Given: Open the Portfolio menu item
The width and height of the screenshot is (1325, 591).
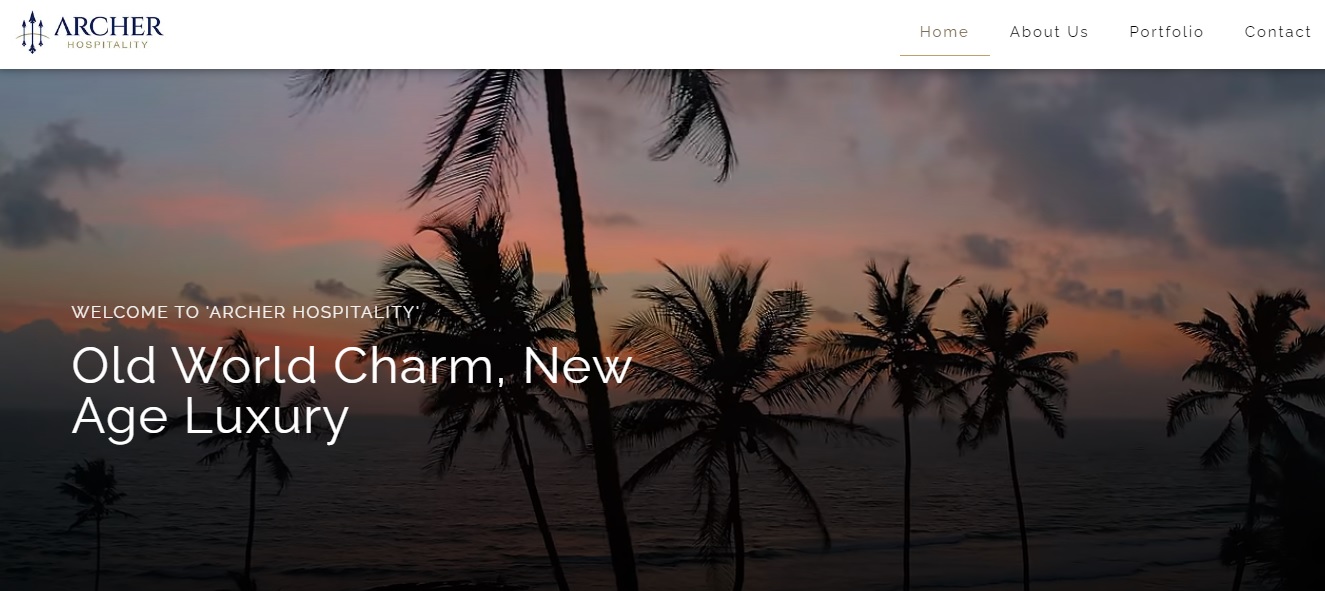Looking at the screenshot, I should (1166, 32).
